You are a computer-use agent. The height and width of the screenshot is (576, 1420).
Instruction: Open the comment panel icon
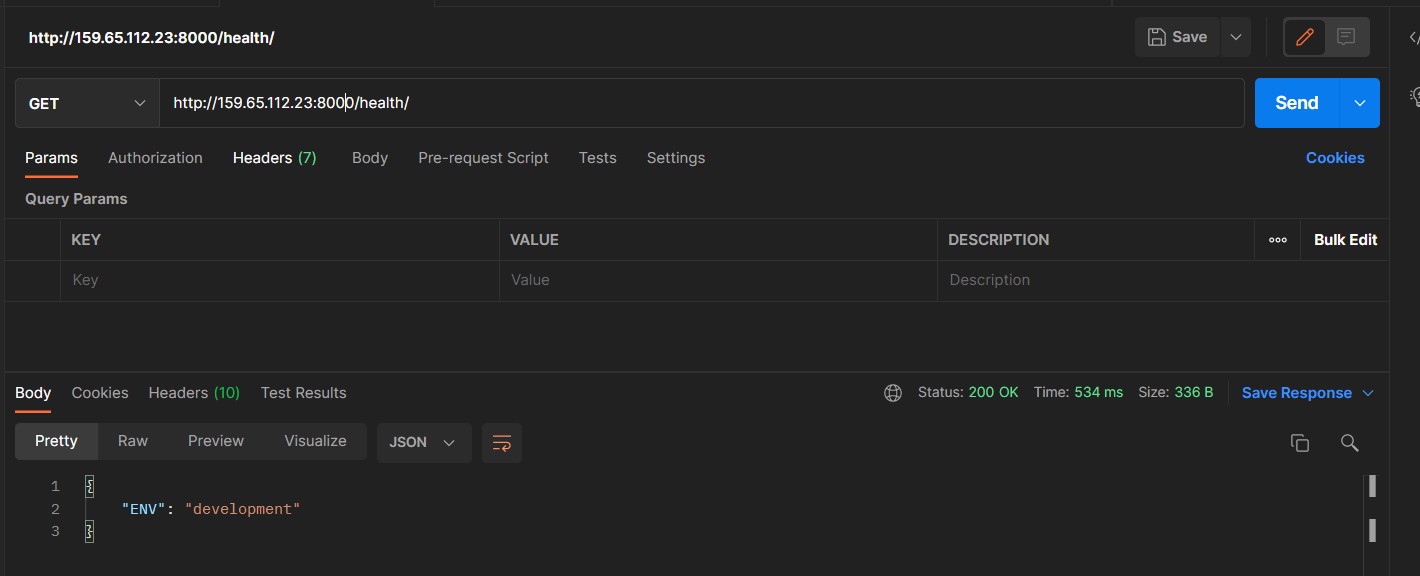[1345, 37]
